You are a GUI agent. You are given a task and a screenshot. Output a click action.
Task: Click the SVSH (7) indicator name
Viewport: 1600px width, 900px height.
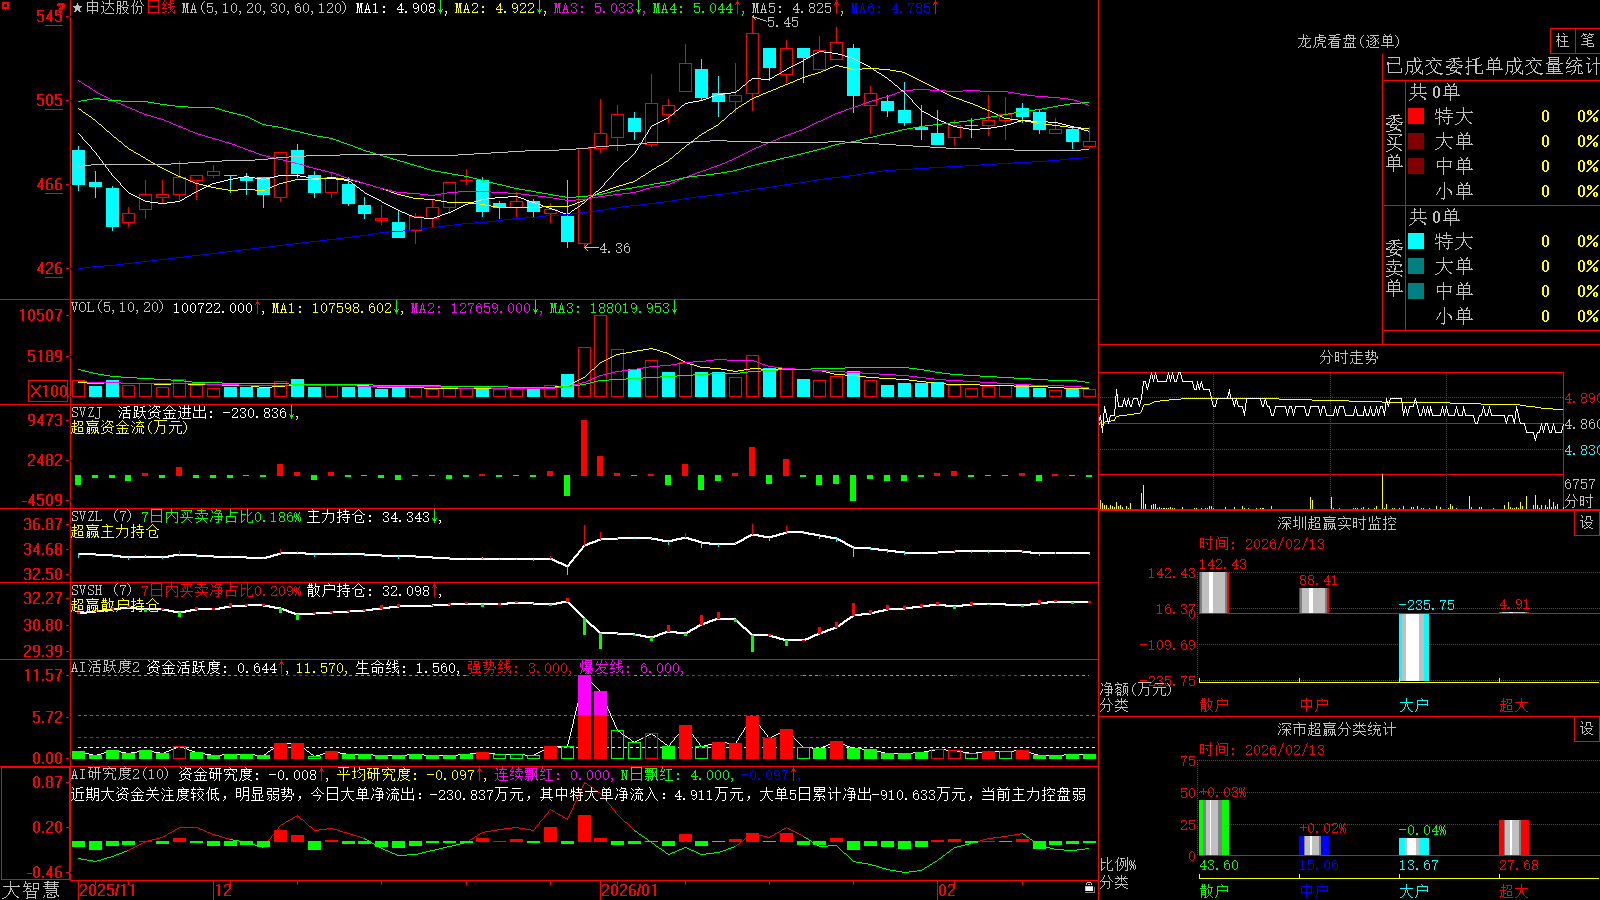(101, 591)
